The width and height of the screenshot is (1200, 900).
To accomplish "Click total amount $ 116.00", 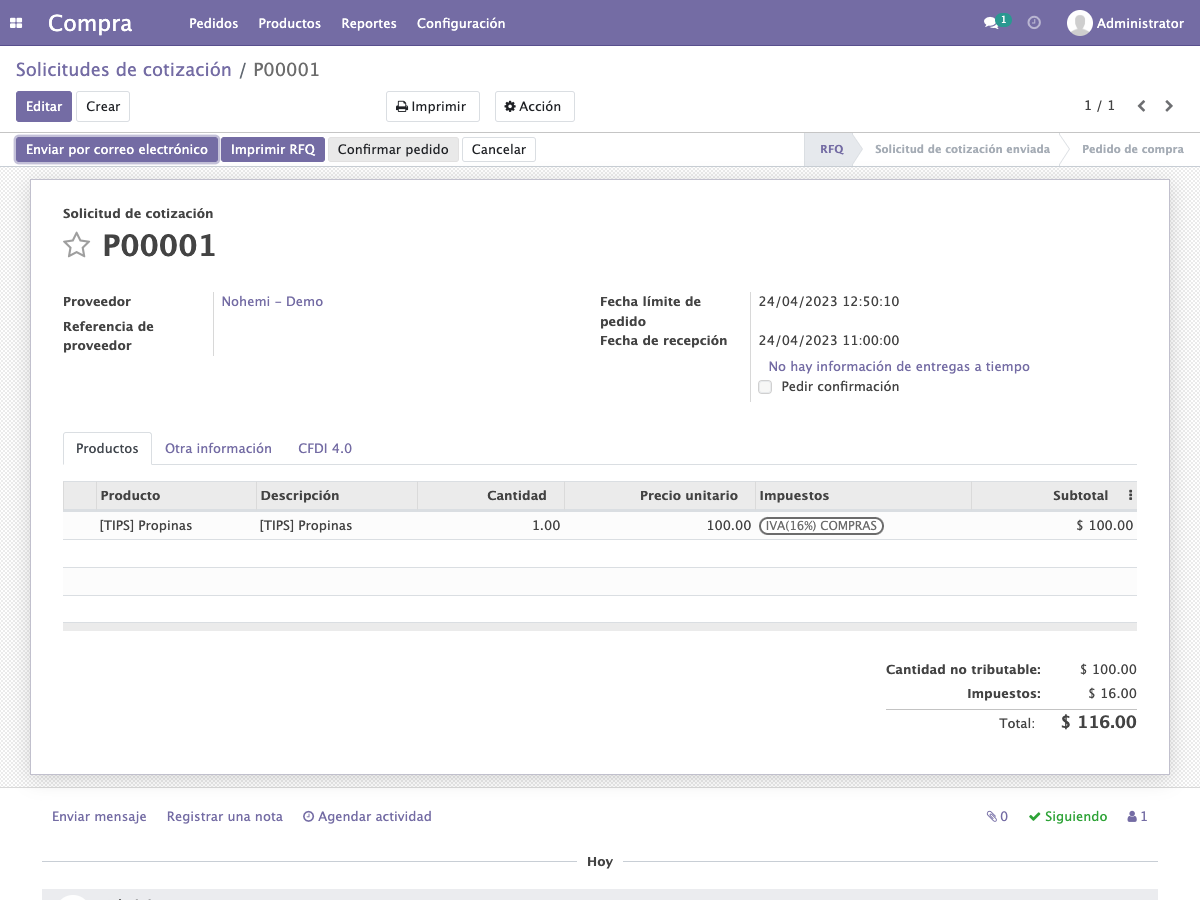I will (1099, 722).
